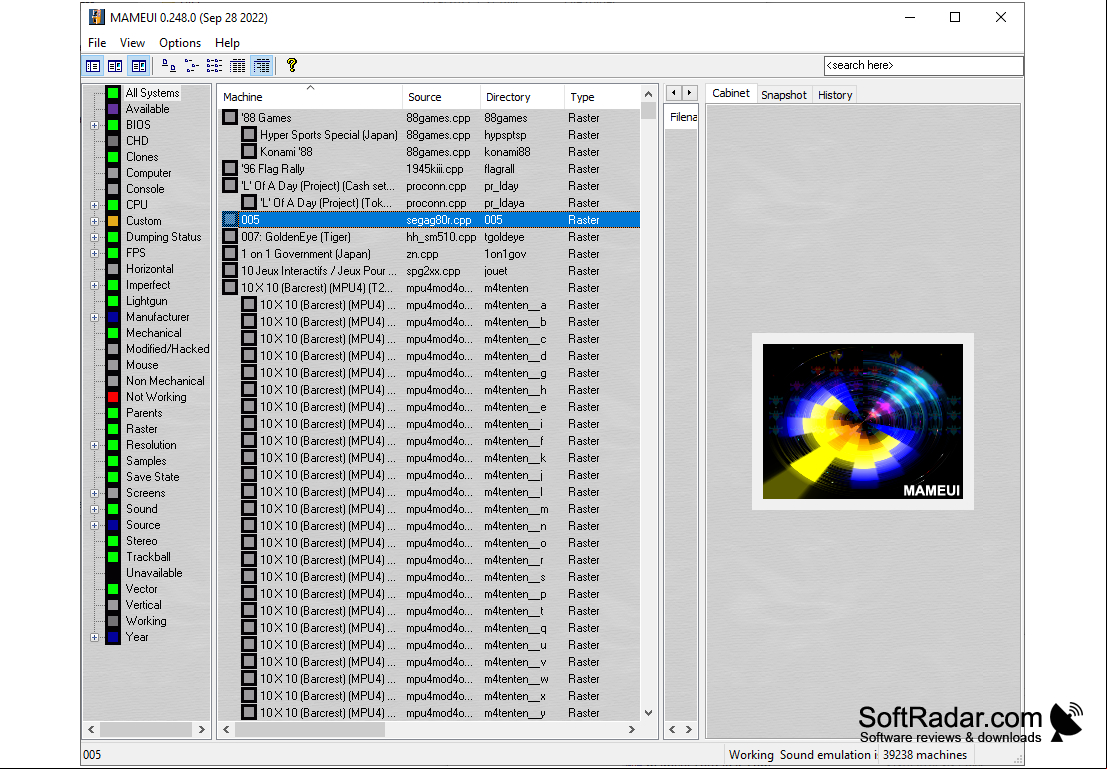Toggle the screenshot area toolbar icon

115,66
